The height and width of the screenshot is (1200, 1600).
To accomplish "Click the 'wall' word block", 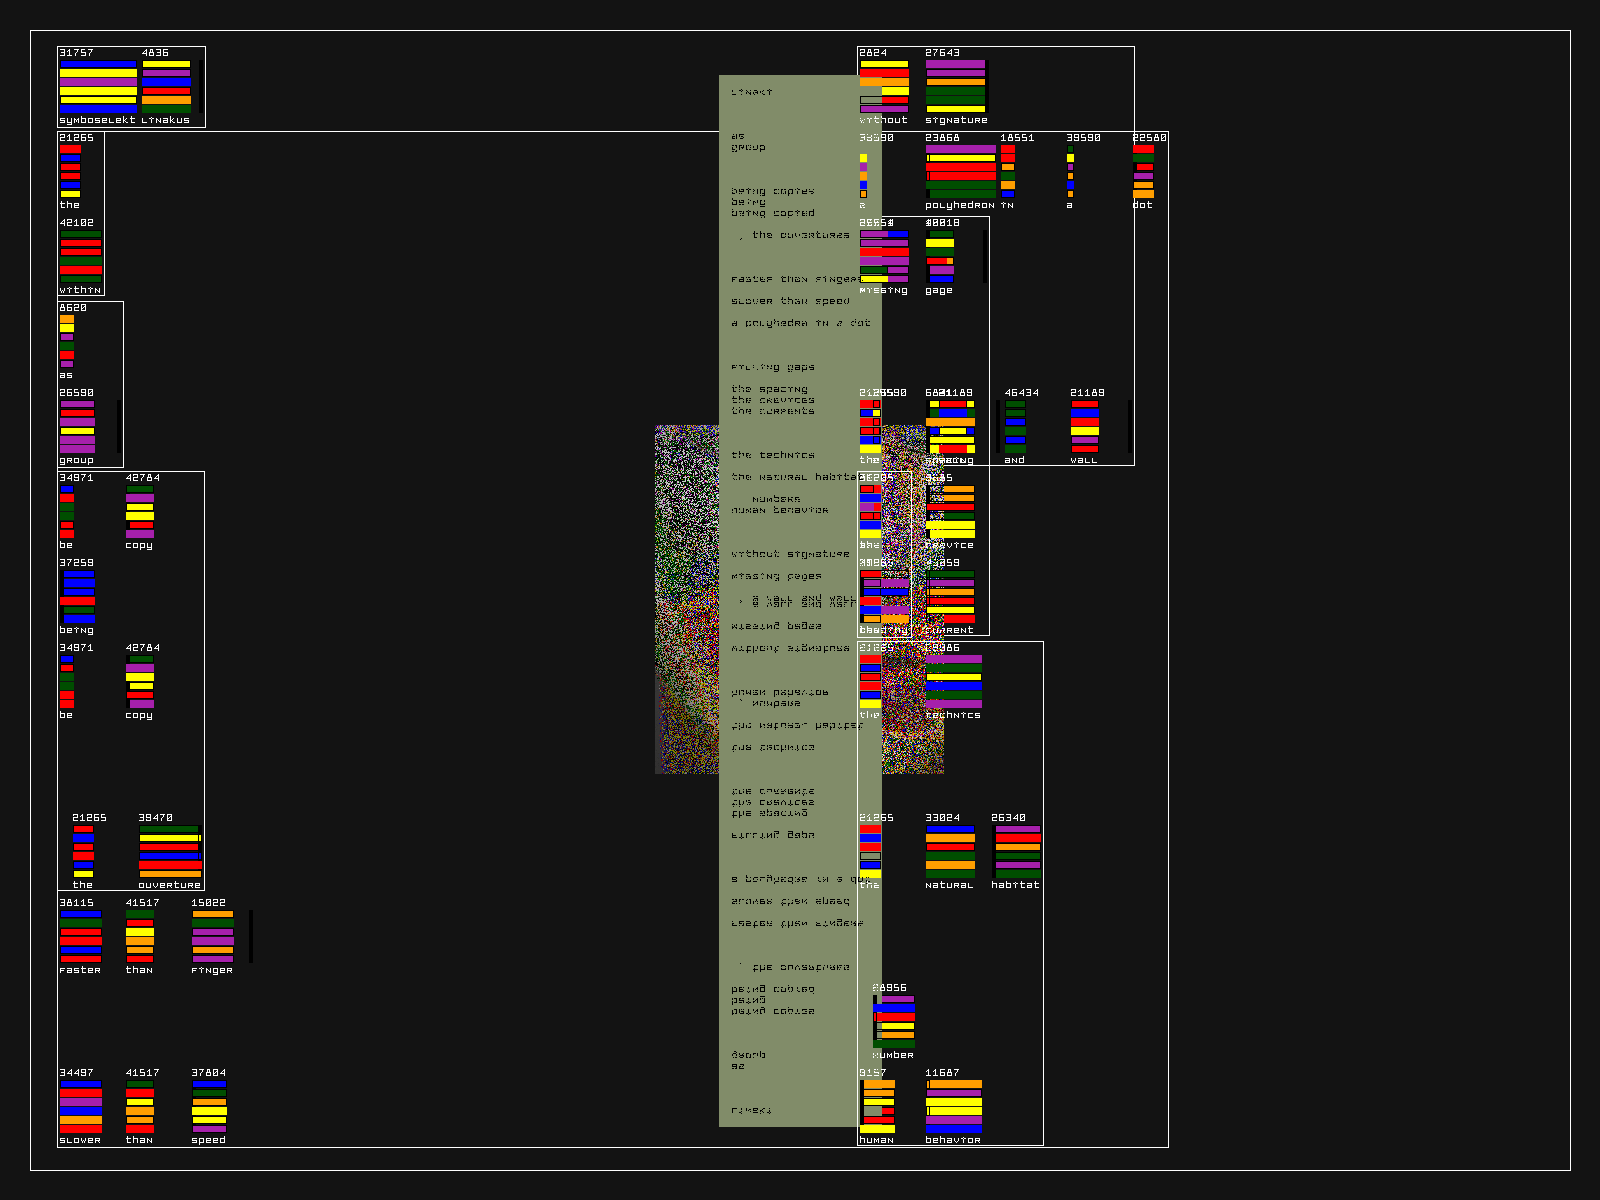I will 1084,427.
